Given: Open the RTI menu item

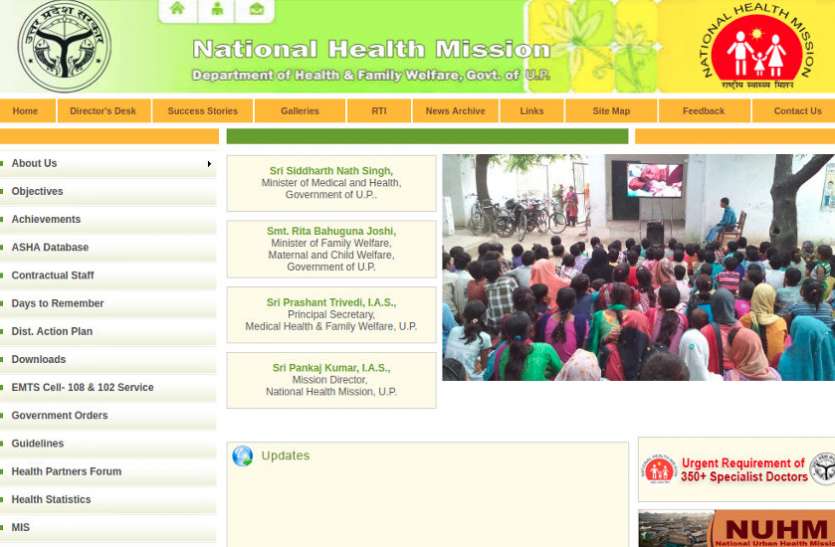Looking at the screenshot, I should click(x=379, y=111).
